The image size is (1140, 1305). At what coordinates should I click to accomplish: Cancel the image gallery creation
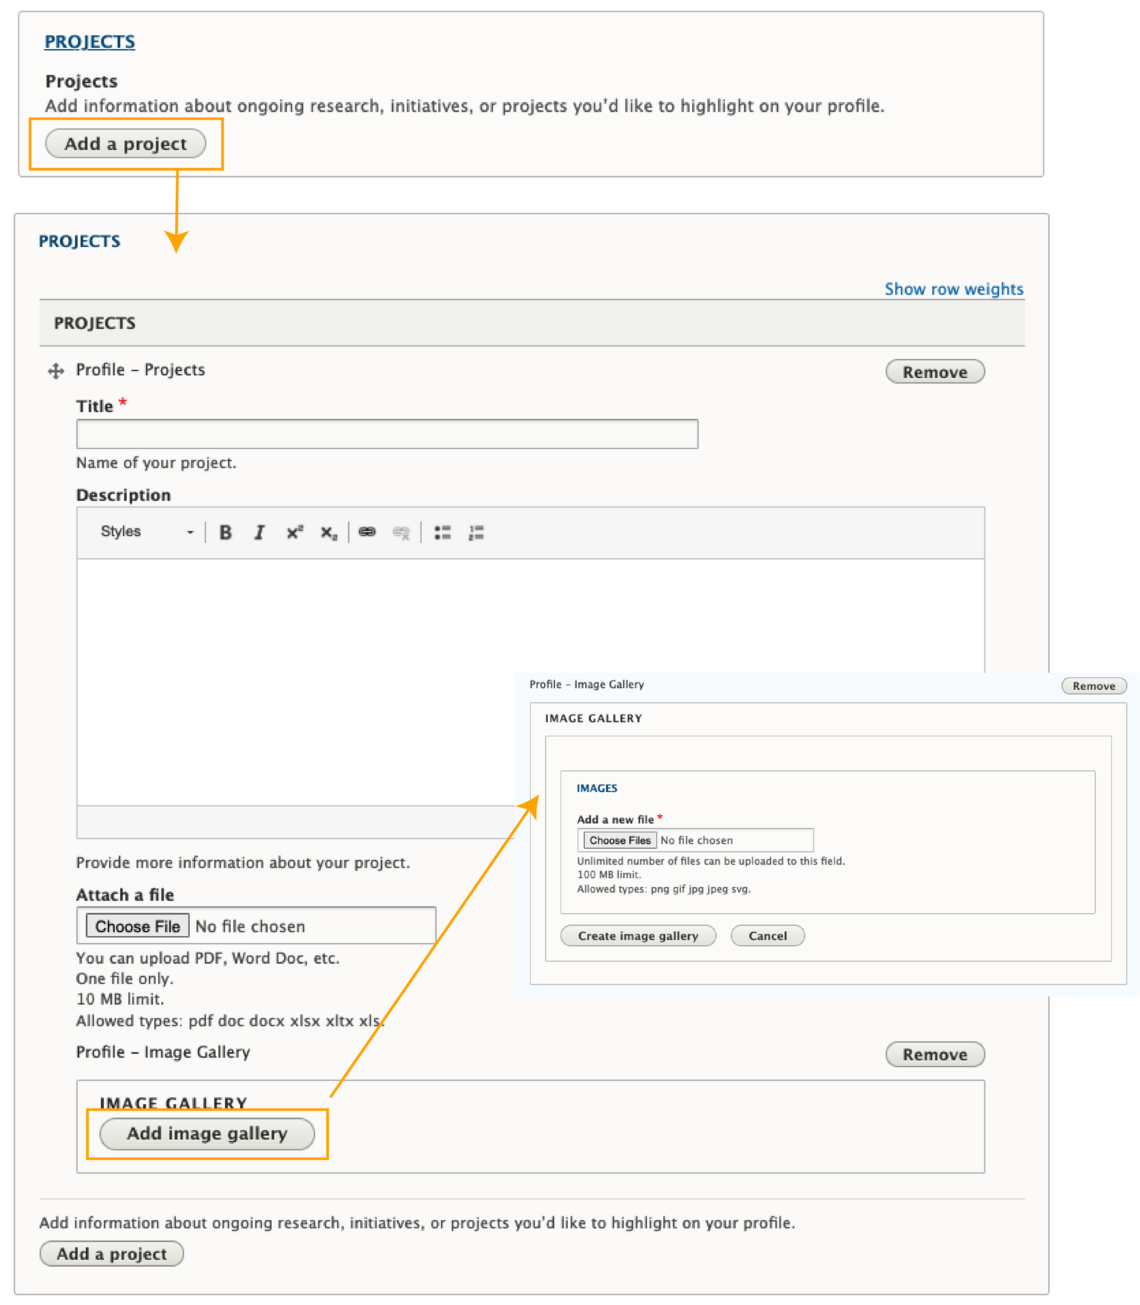tap(766, 935)
